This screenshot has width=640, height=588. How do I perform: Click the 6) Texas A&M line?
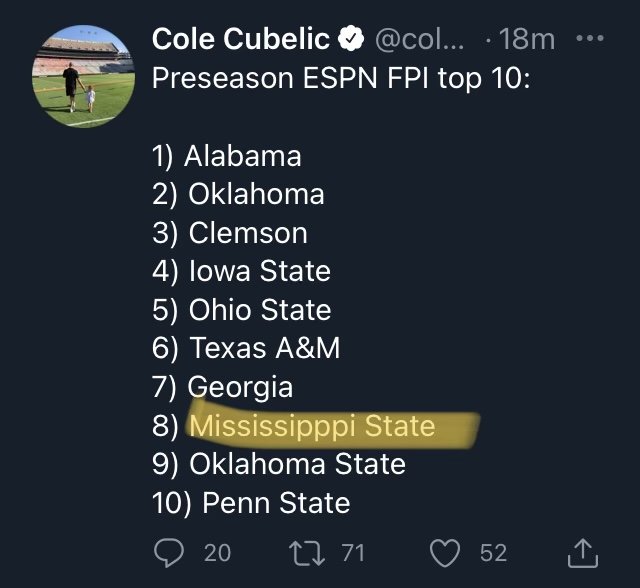[x=246, y=348]
